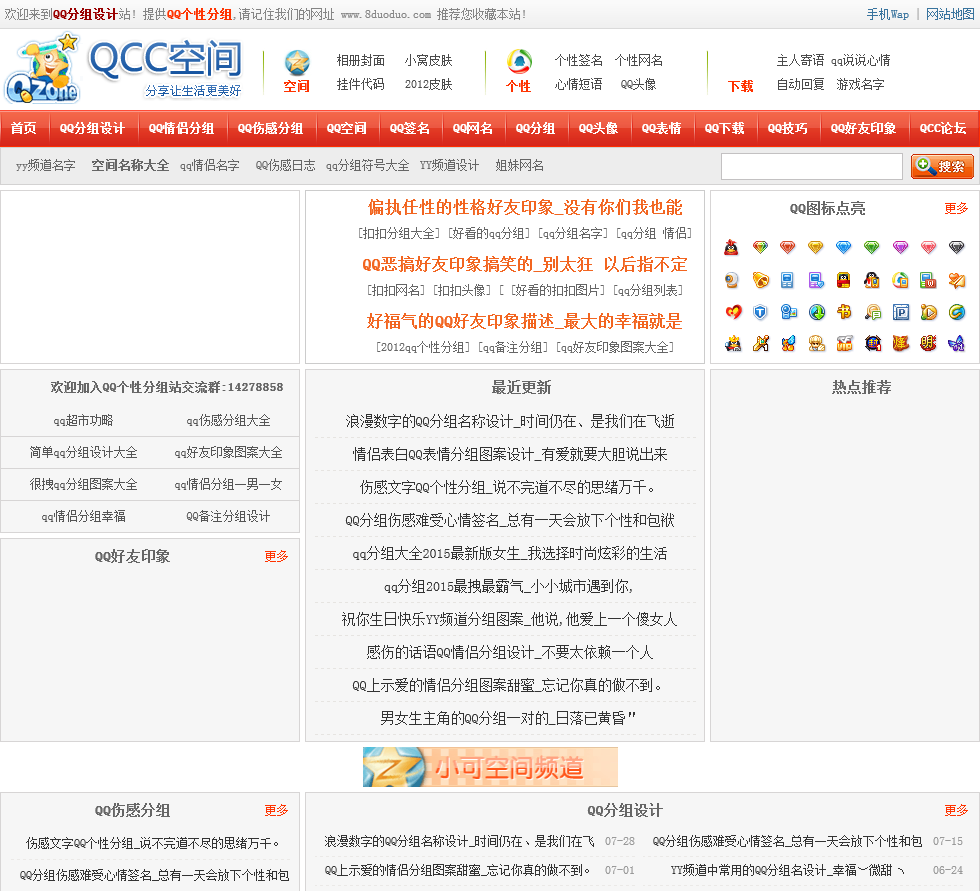
Task: Open article 浪漫数字的QQ分组名称设计 in 最近更新
Action: click(510, 421)
